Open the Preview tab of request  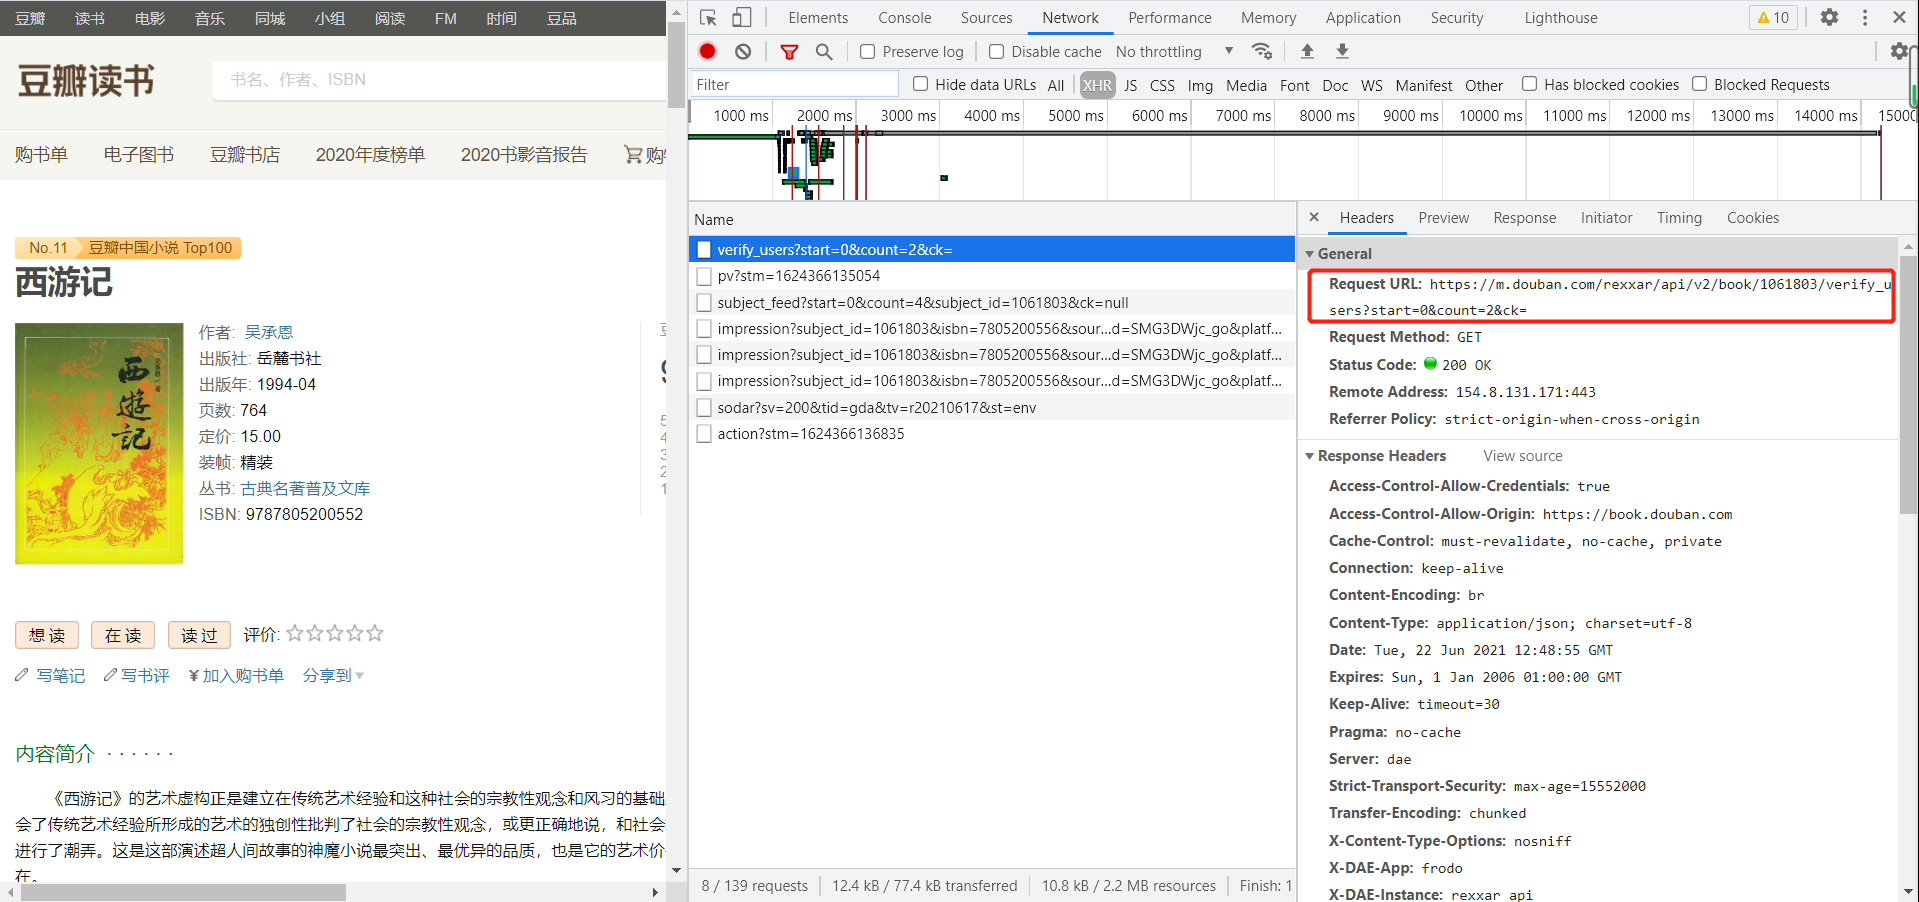tap(1444, 218)
